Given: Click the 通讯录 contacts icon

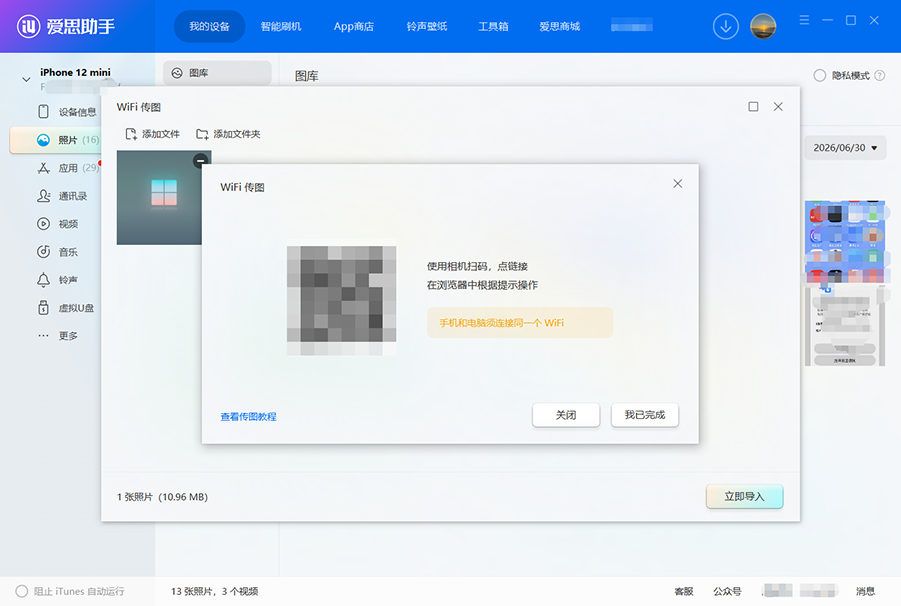Looking at the screenshot, I should pos(43,196).
